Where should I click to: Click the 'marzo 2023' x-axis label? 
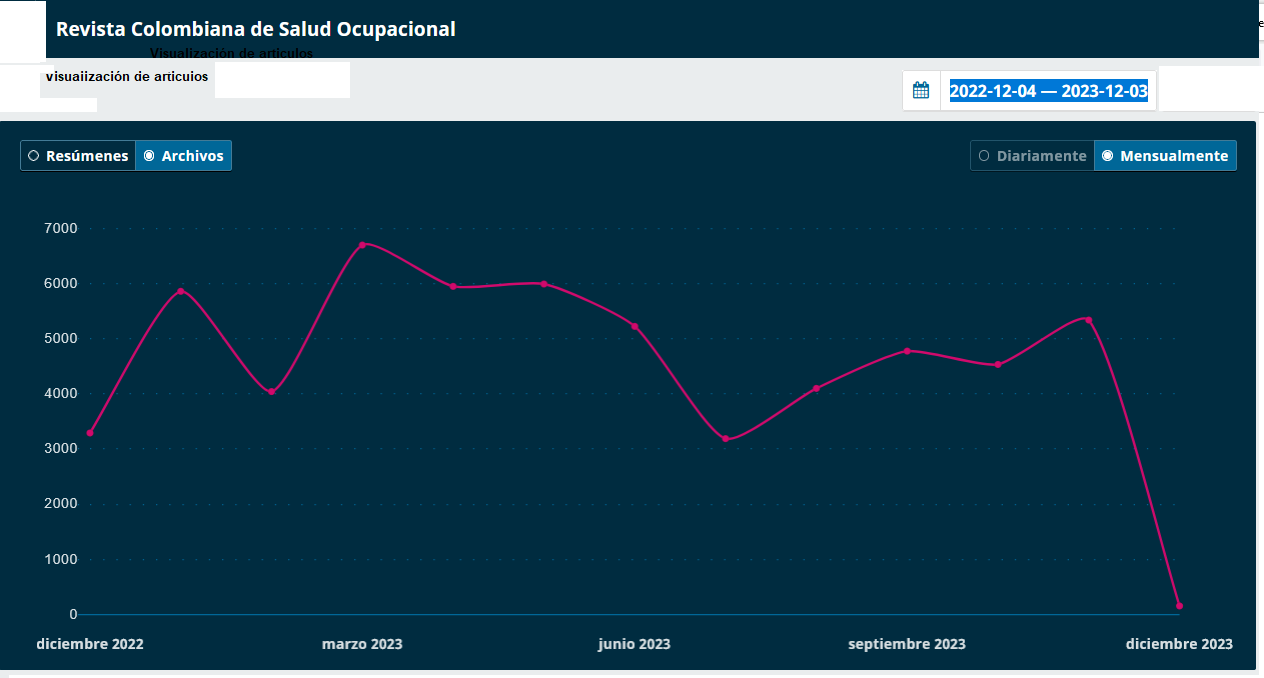[362, 644]
